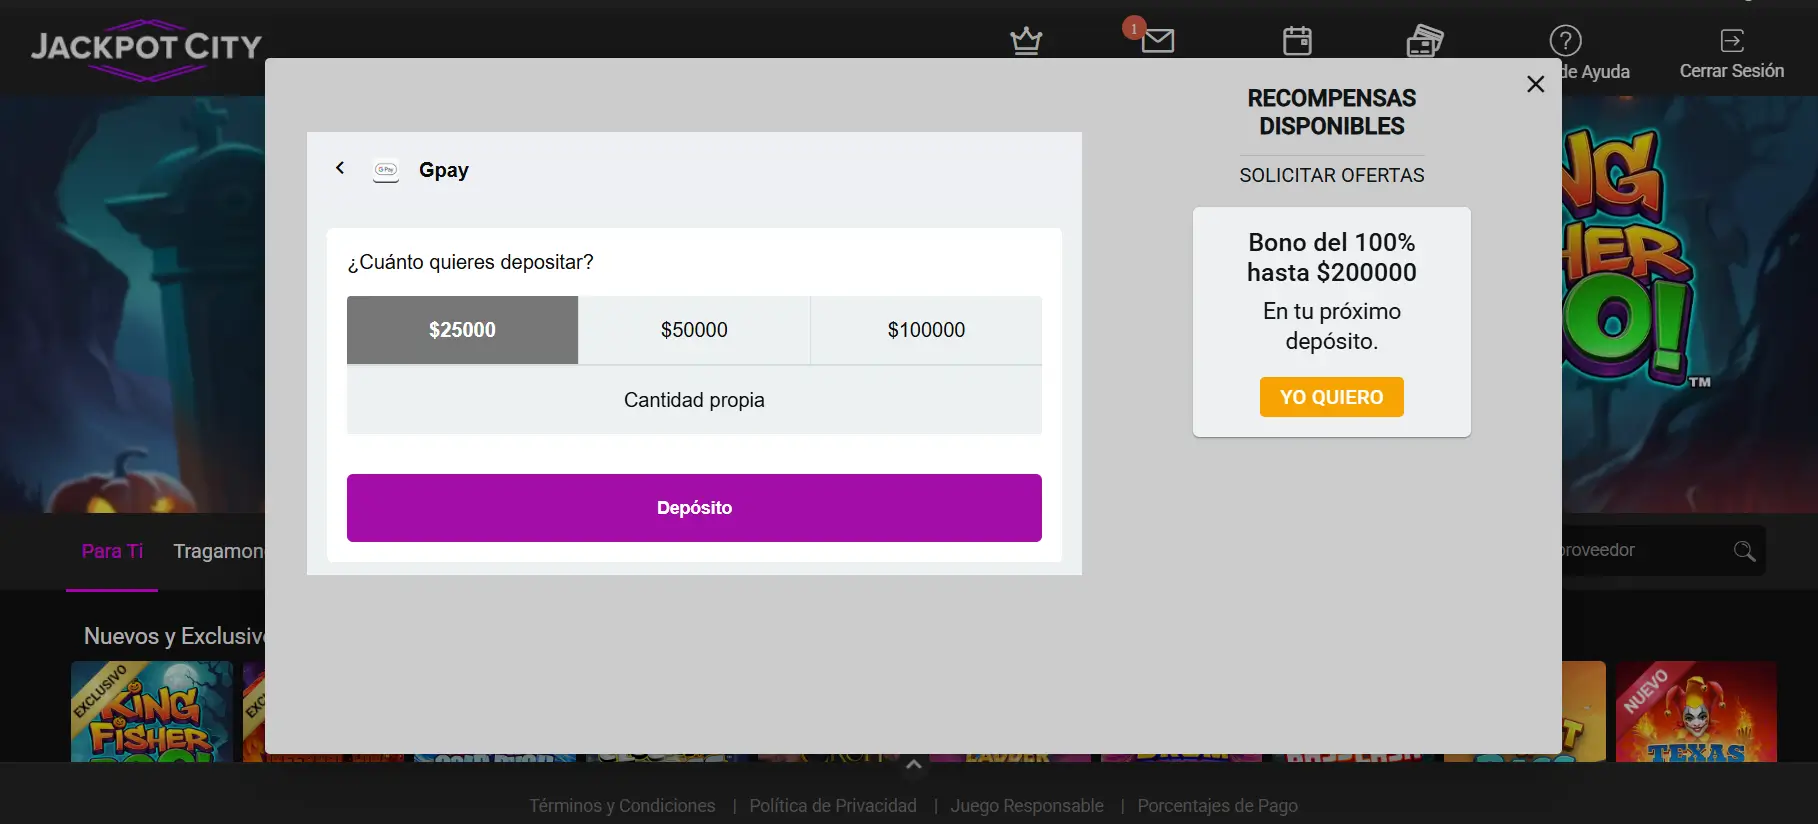Go back using the arrow beside Gpay
This screenshot has width=1818, height=824.
pyautogui.click(x=340, y=168)
